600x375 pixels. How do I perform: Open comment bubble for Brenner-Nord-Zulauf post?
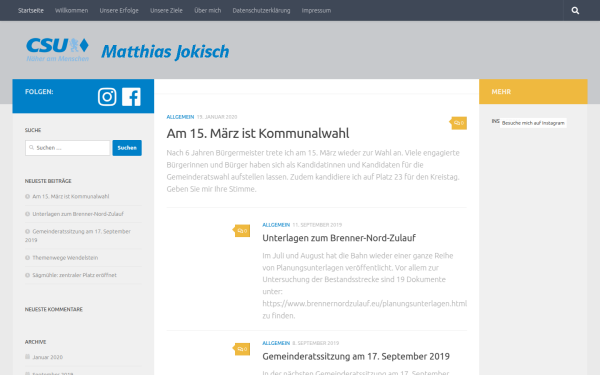(x=242, y=231)
